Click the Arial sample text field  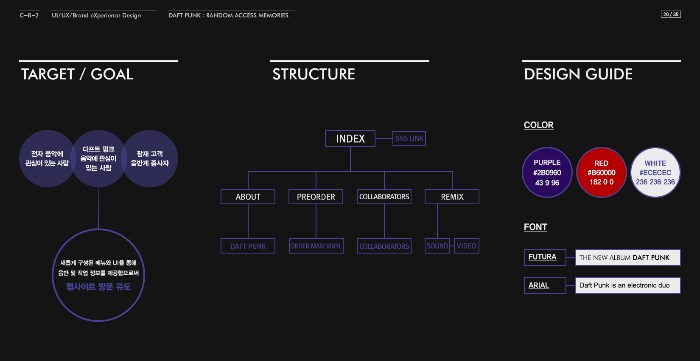click(628, 286)
